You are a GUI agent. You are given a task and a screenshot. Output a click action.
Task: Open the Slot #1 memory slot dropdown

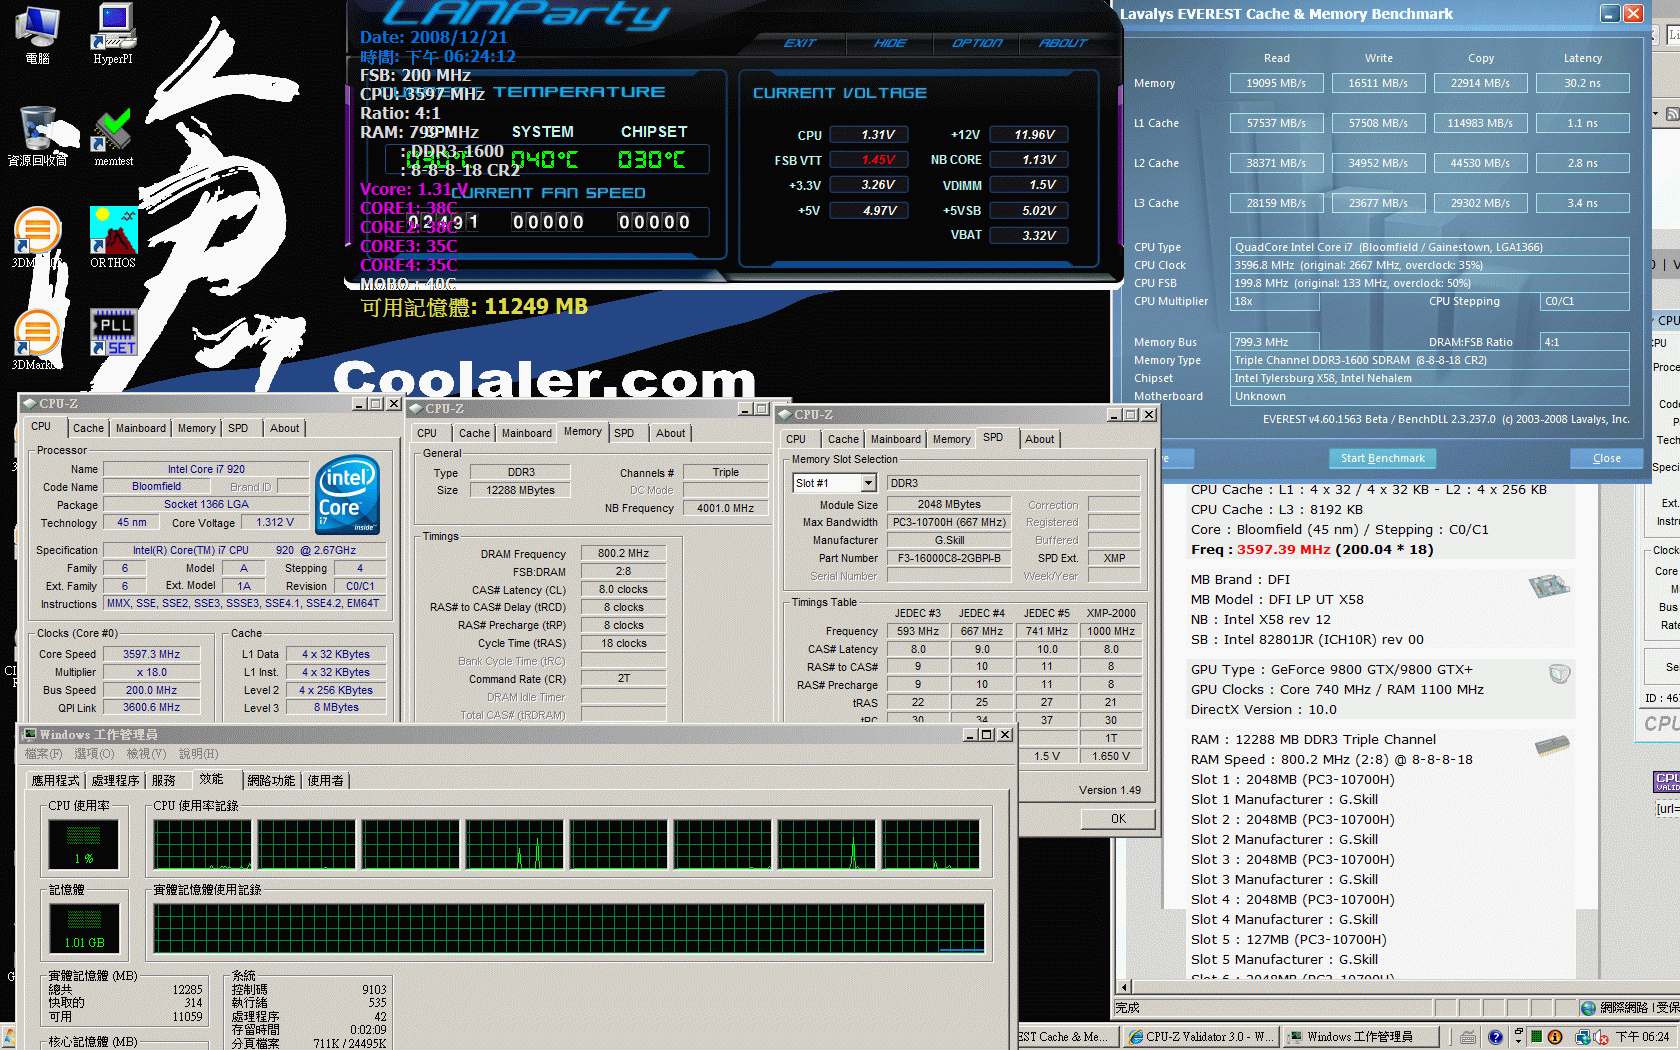pos(868,483)
